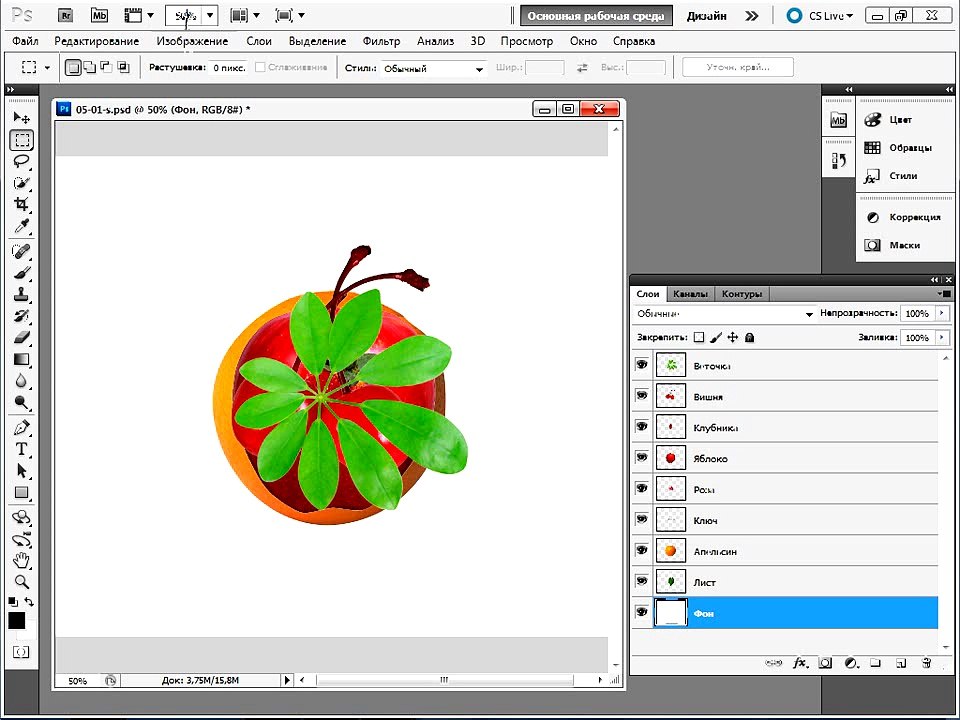
Task: Pick the Eyedropper tool
Action: tap(21, 227)
